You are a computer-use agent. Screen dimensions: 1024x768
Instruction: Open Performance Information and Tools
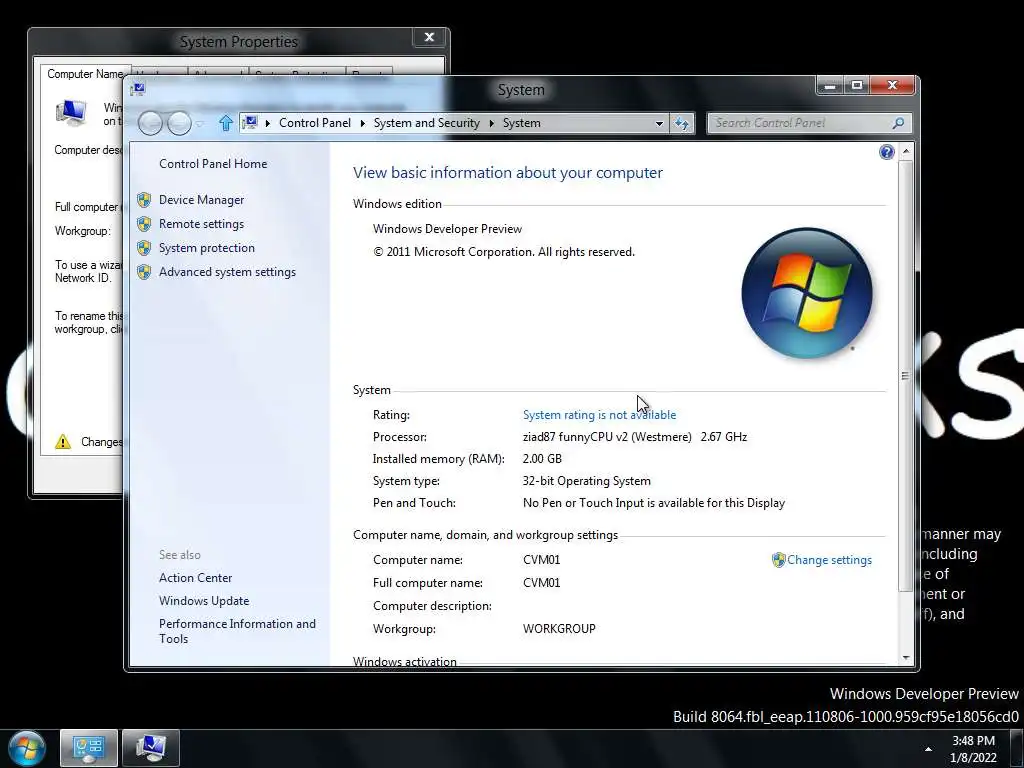click(237, 631)
